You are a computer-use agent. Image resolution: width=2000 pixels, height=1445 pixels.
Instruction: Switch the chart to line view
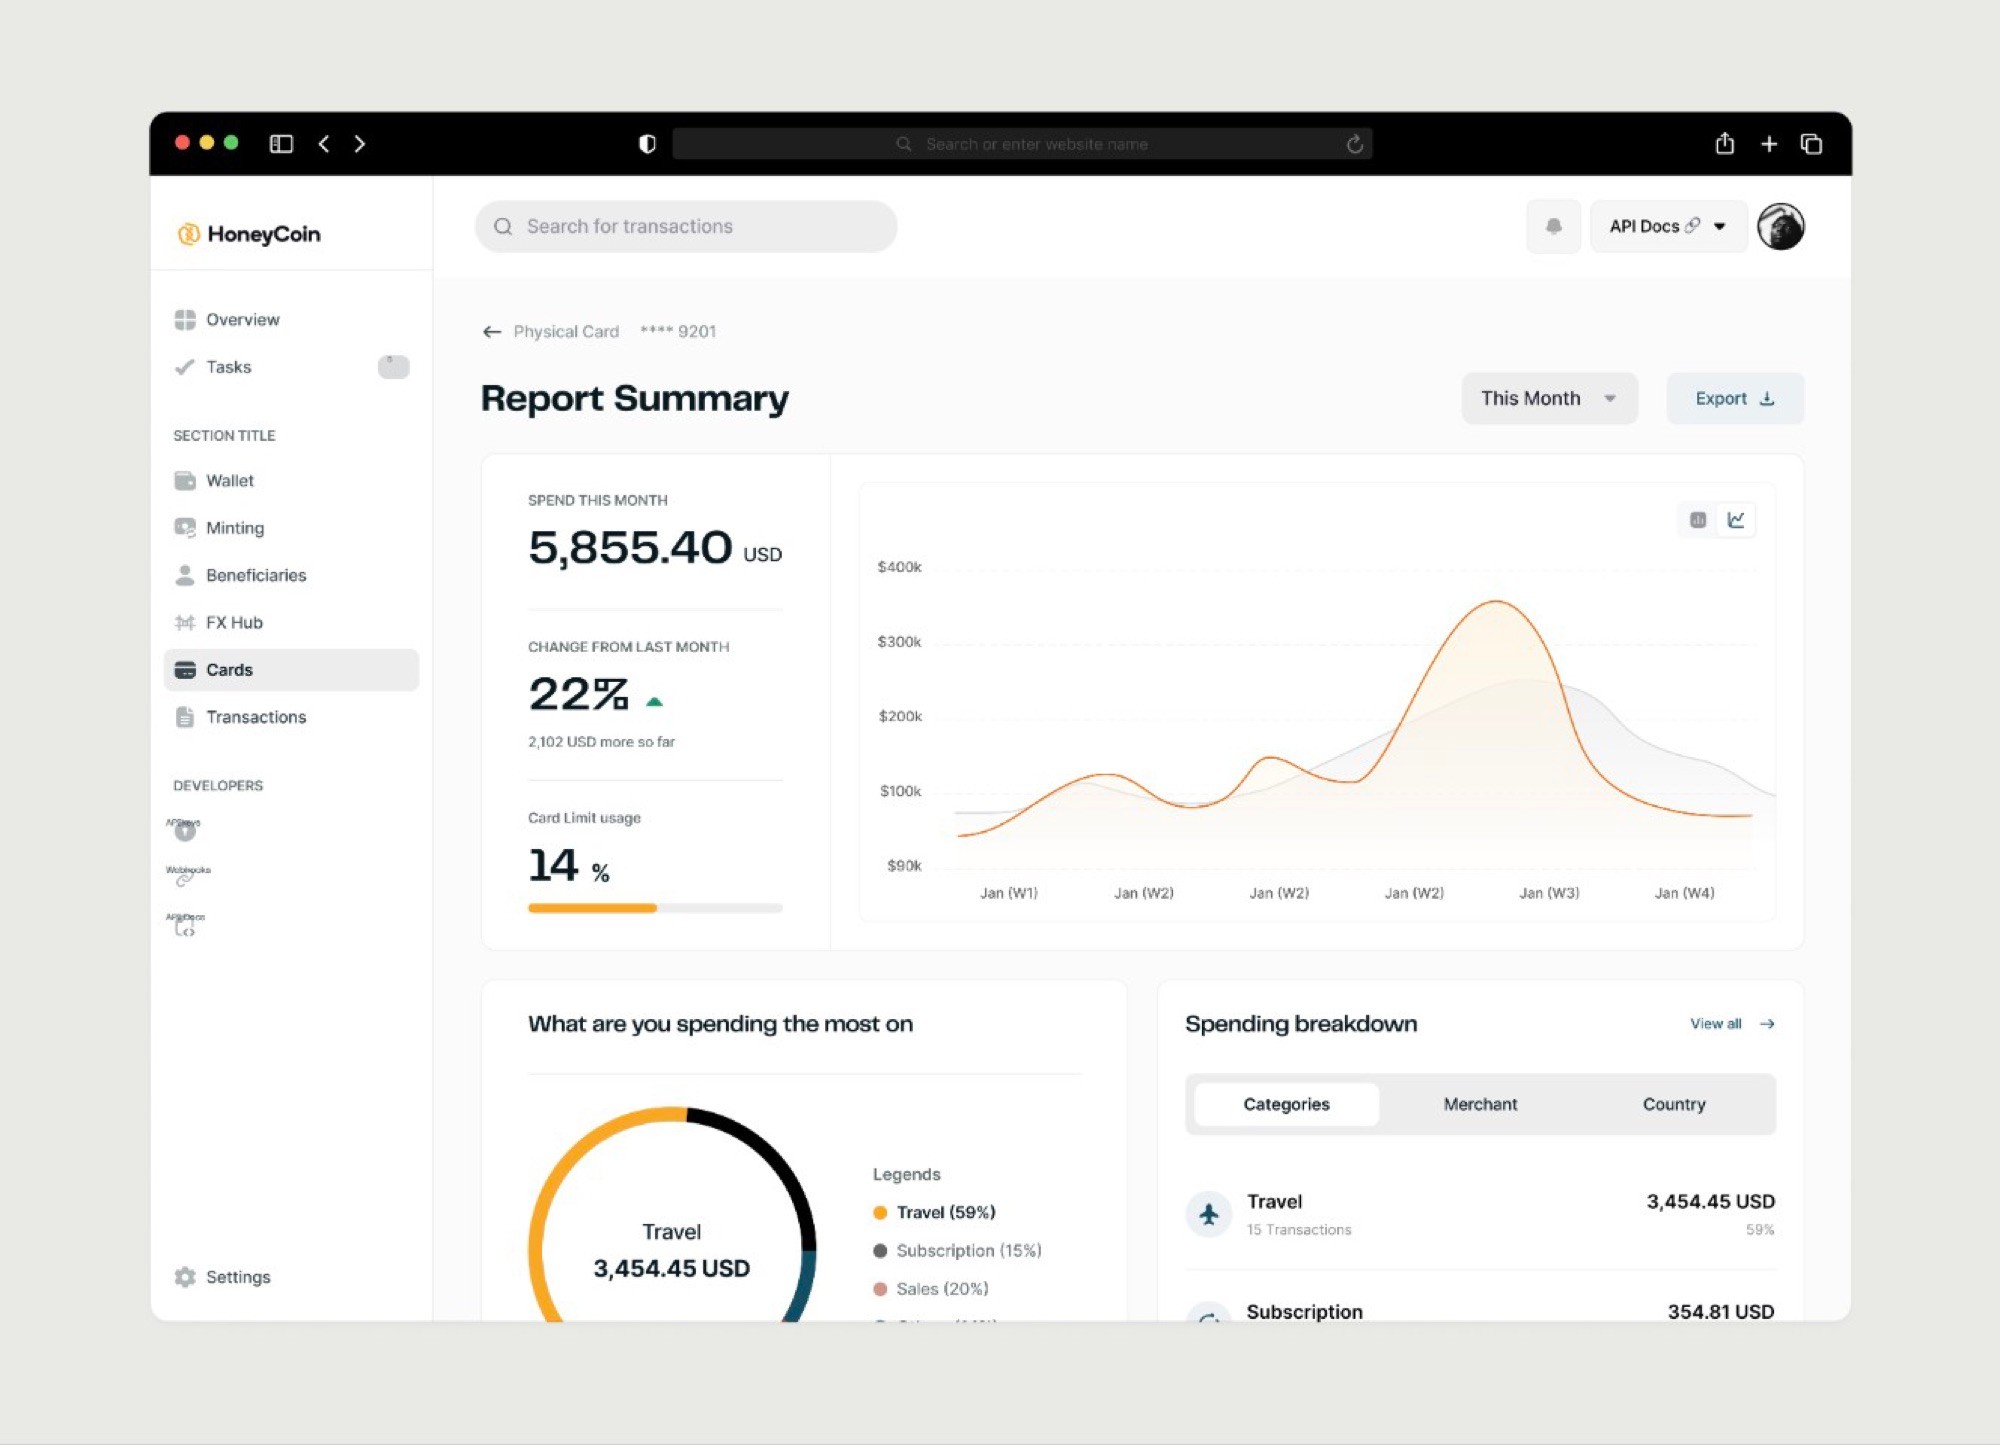pyautogui.click(x=1736, y=520)
